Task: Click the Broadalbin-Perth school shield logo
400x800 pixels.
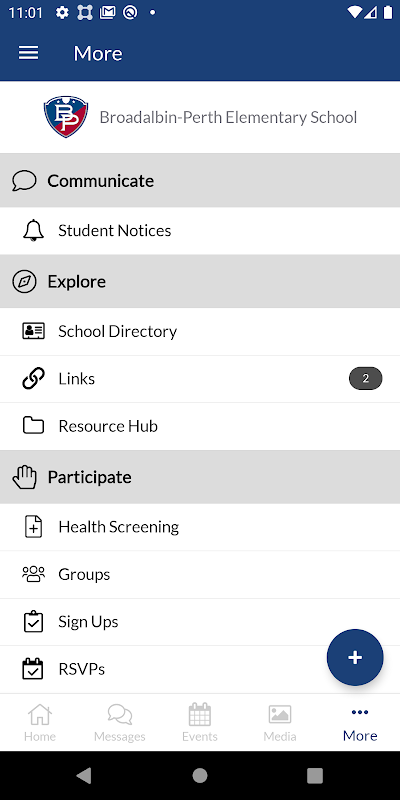Action: point(66,117)
